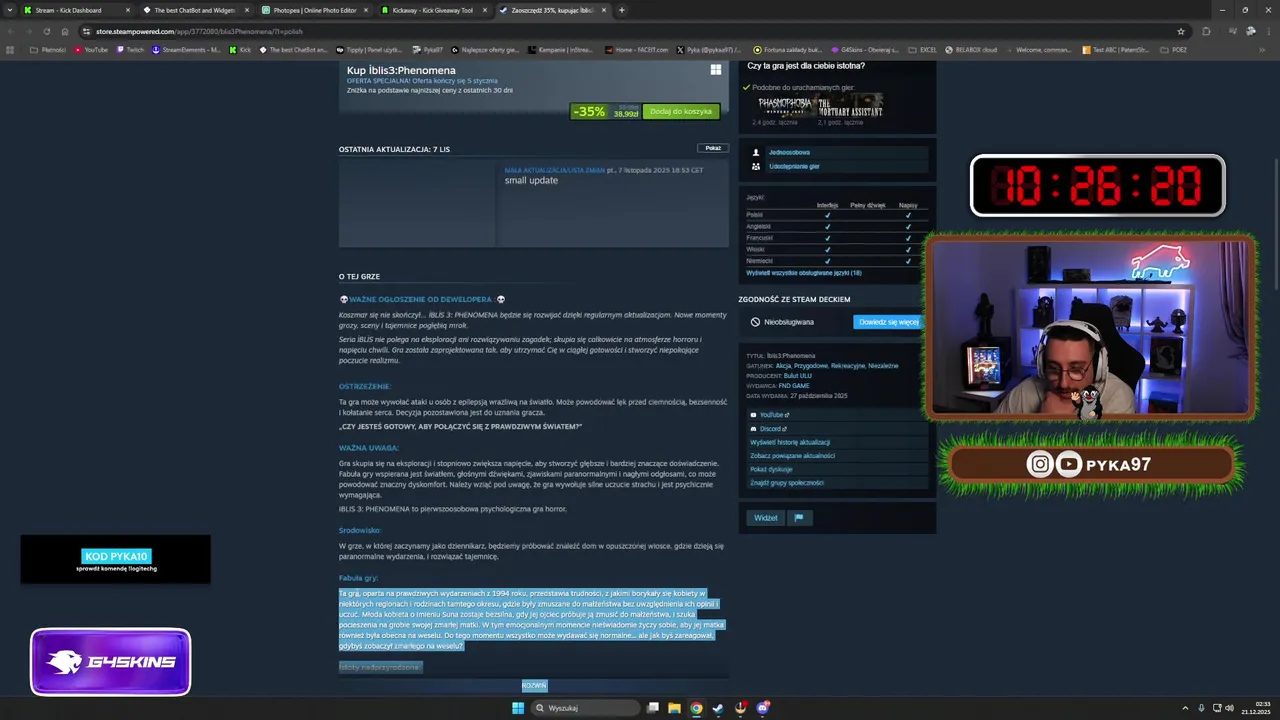Open Steam from the taskbar
Screen dimensions: 1280x720
[x=718, y=708]
